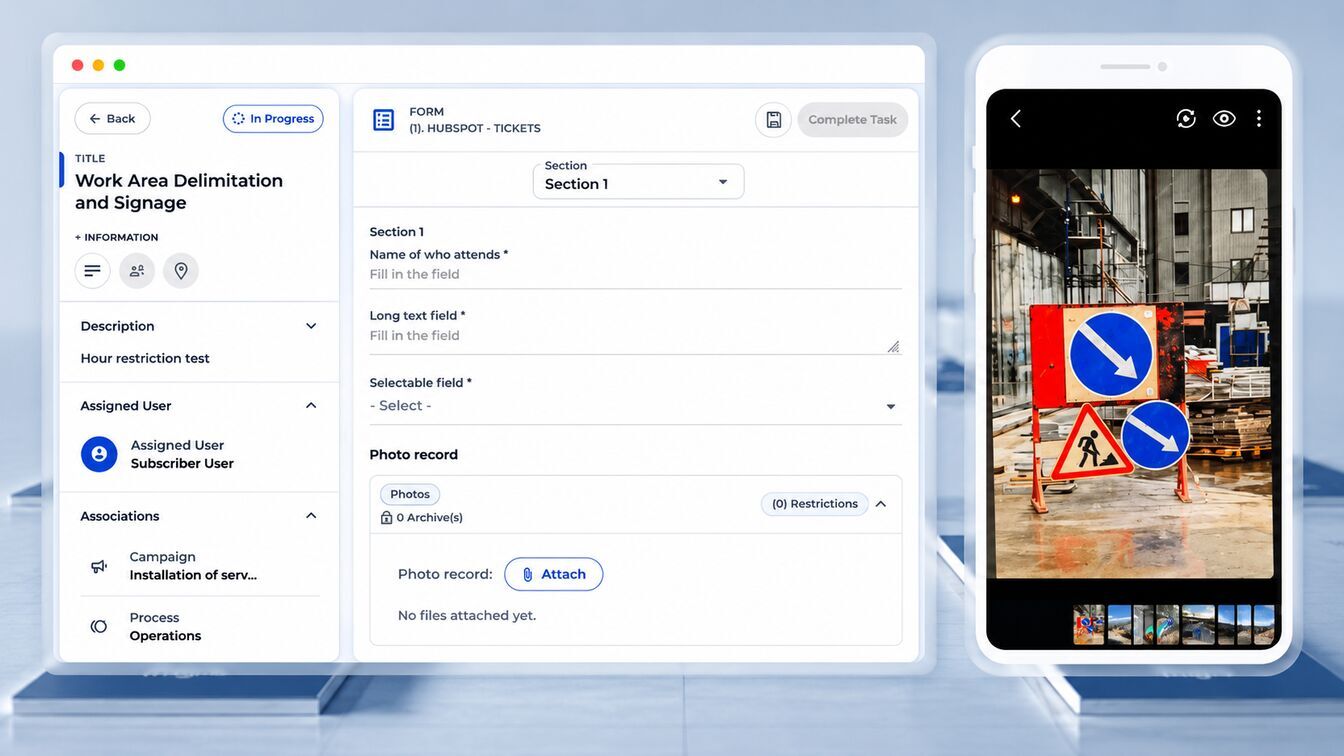This screenshot has width=1344, height=756.
Task: Collapse the Photo record panel chevron
Action: click(881, 504)
